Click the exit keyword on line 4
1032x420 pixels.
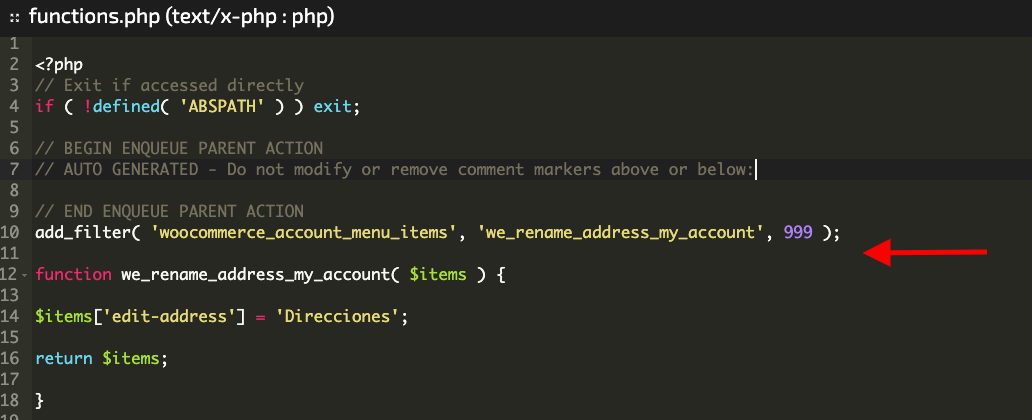point(332,106)
